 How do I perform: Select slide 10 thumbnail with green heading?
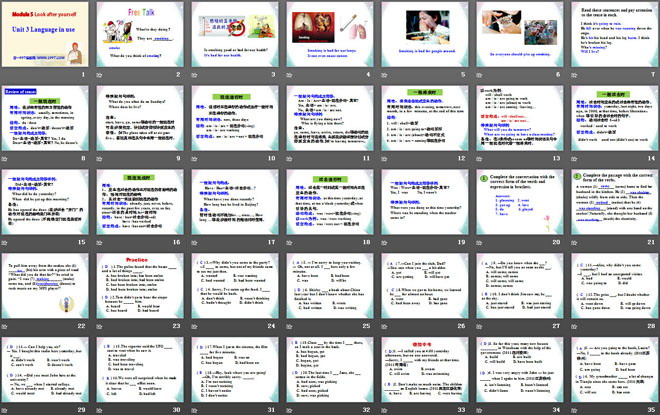pyautogui.click(x=235, y=118)
